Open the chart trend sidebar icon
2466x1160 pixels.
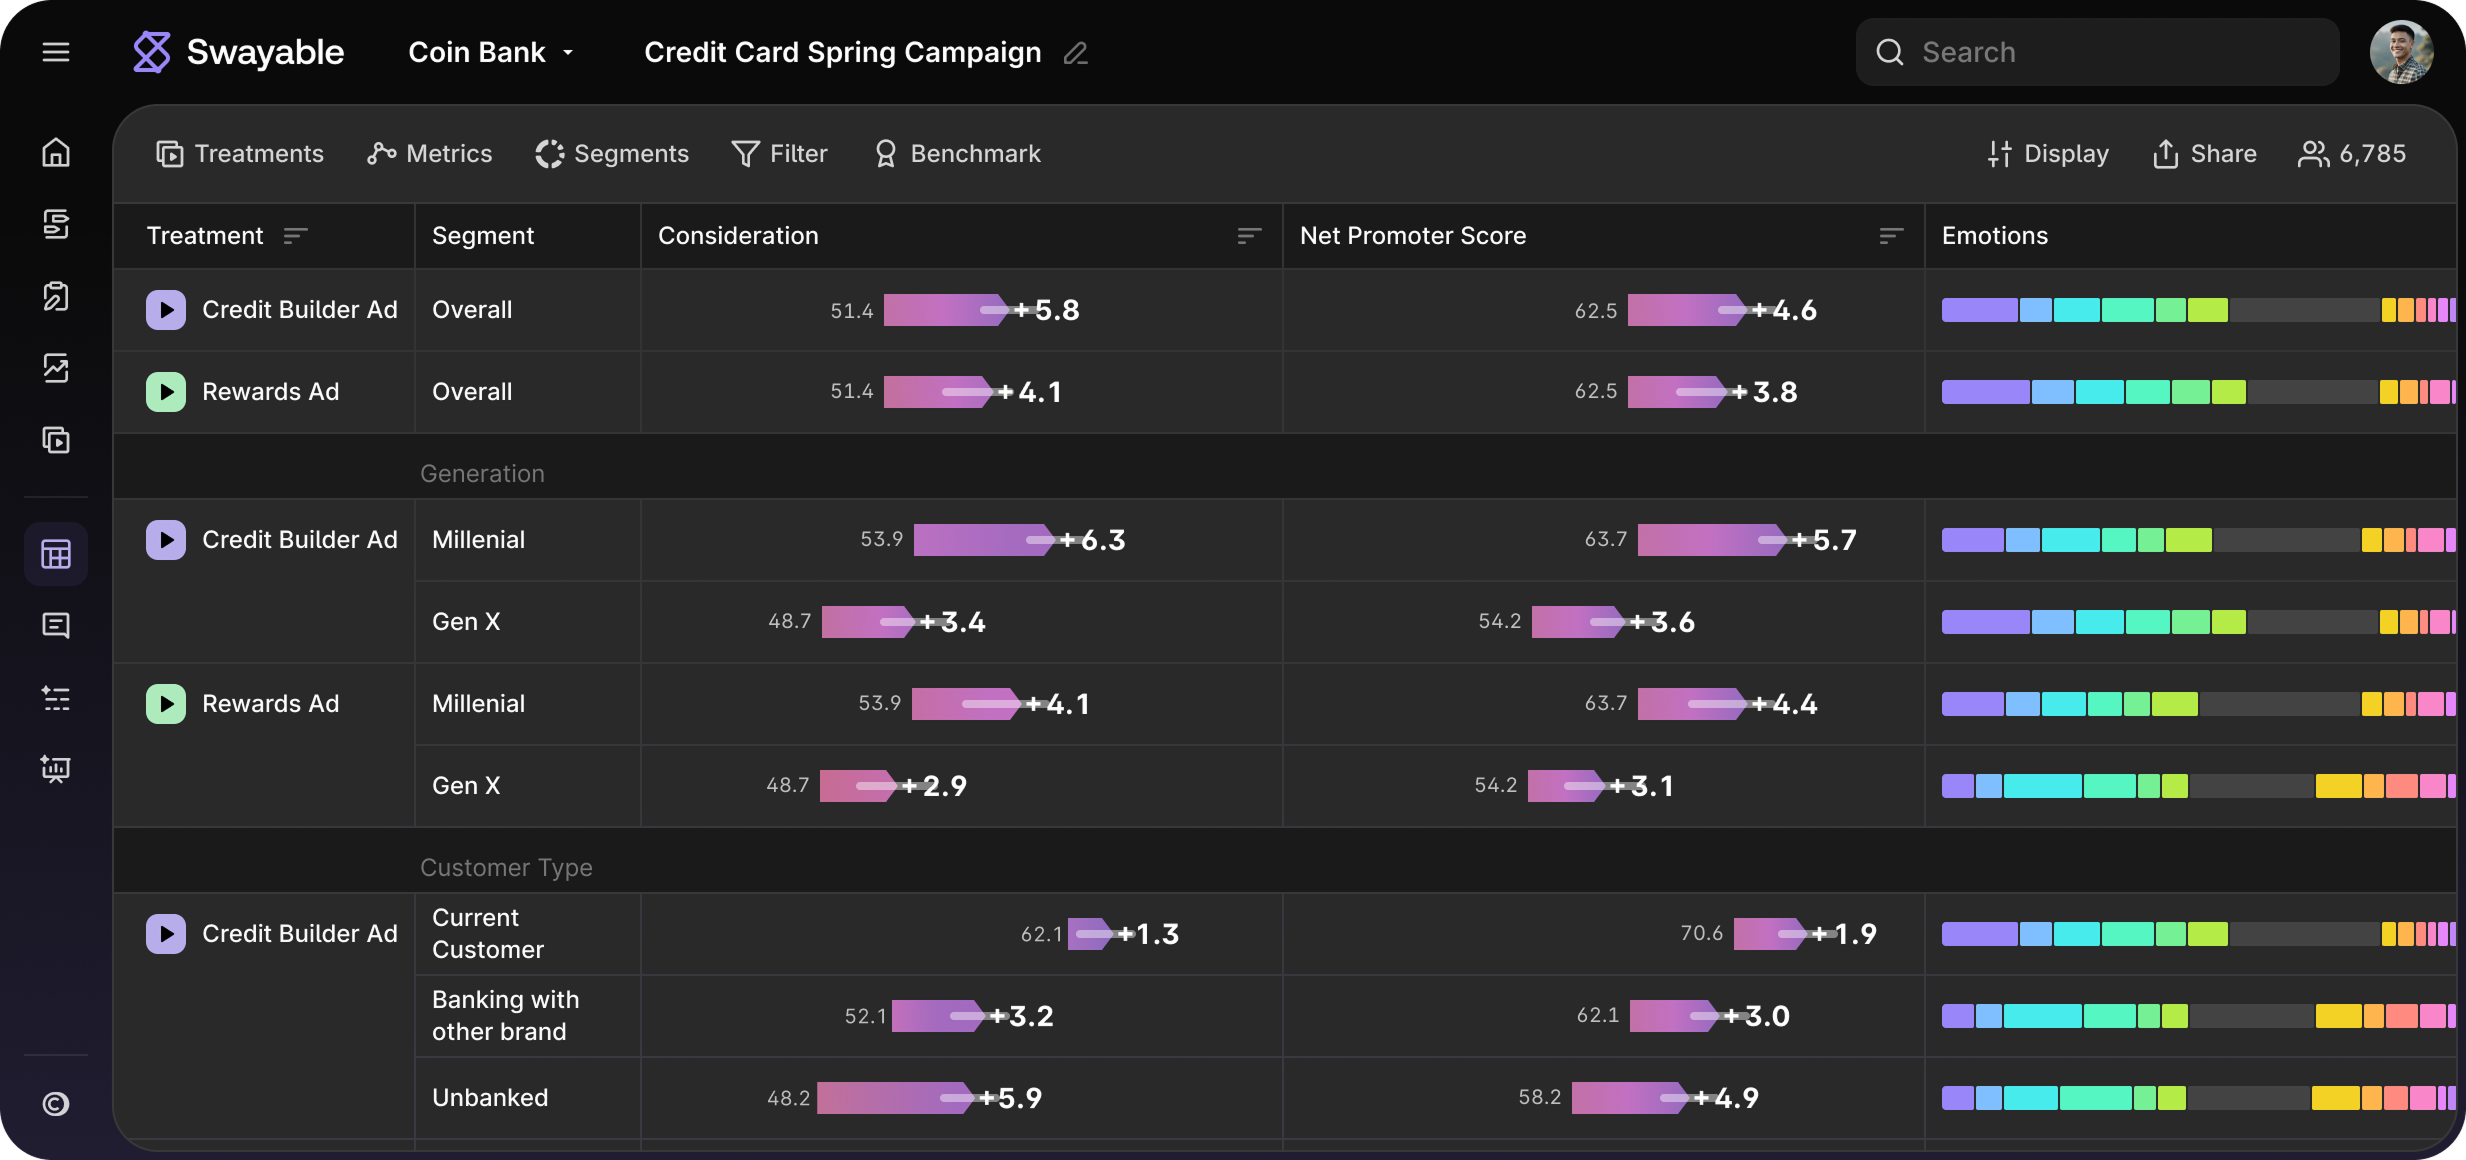56,368
